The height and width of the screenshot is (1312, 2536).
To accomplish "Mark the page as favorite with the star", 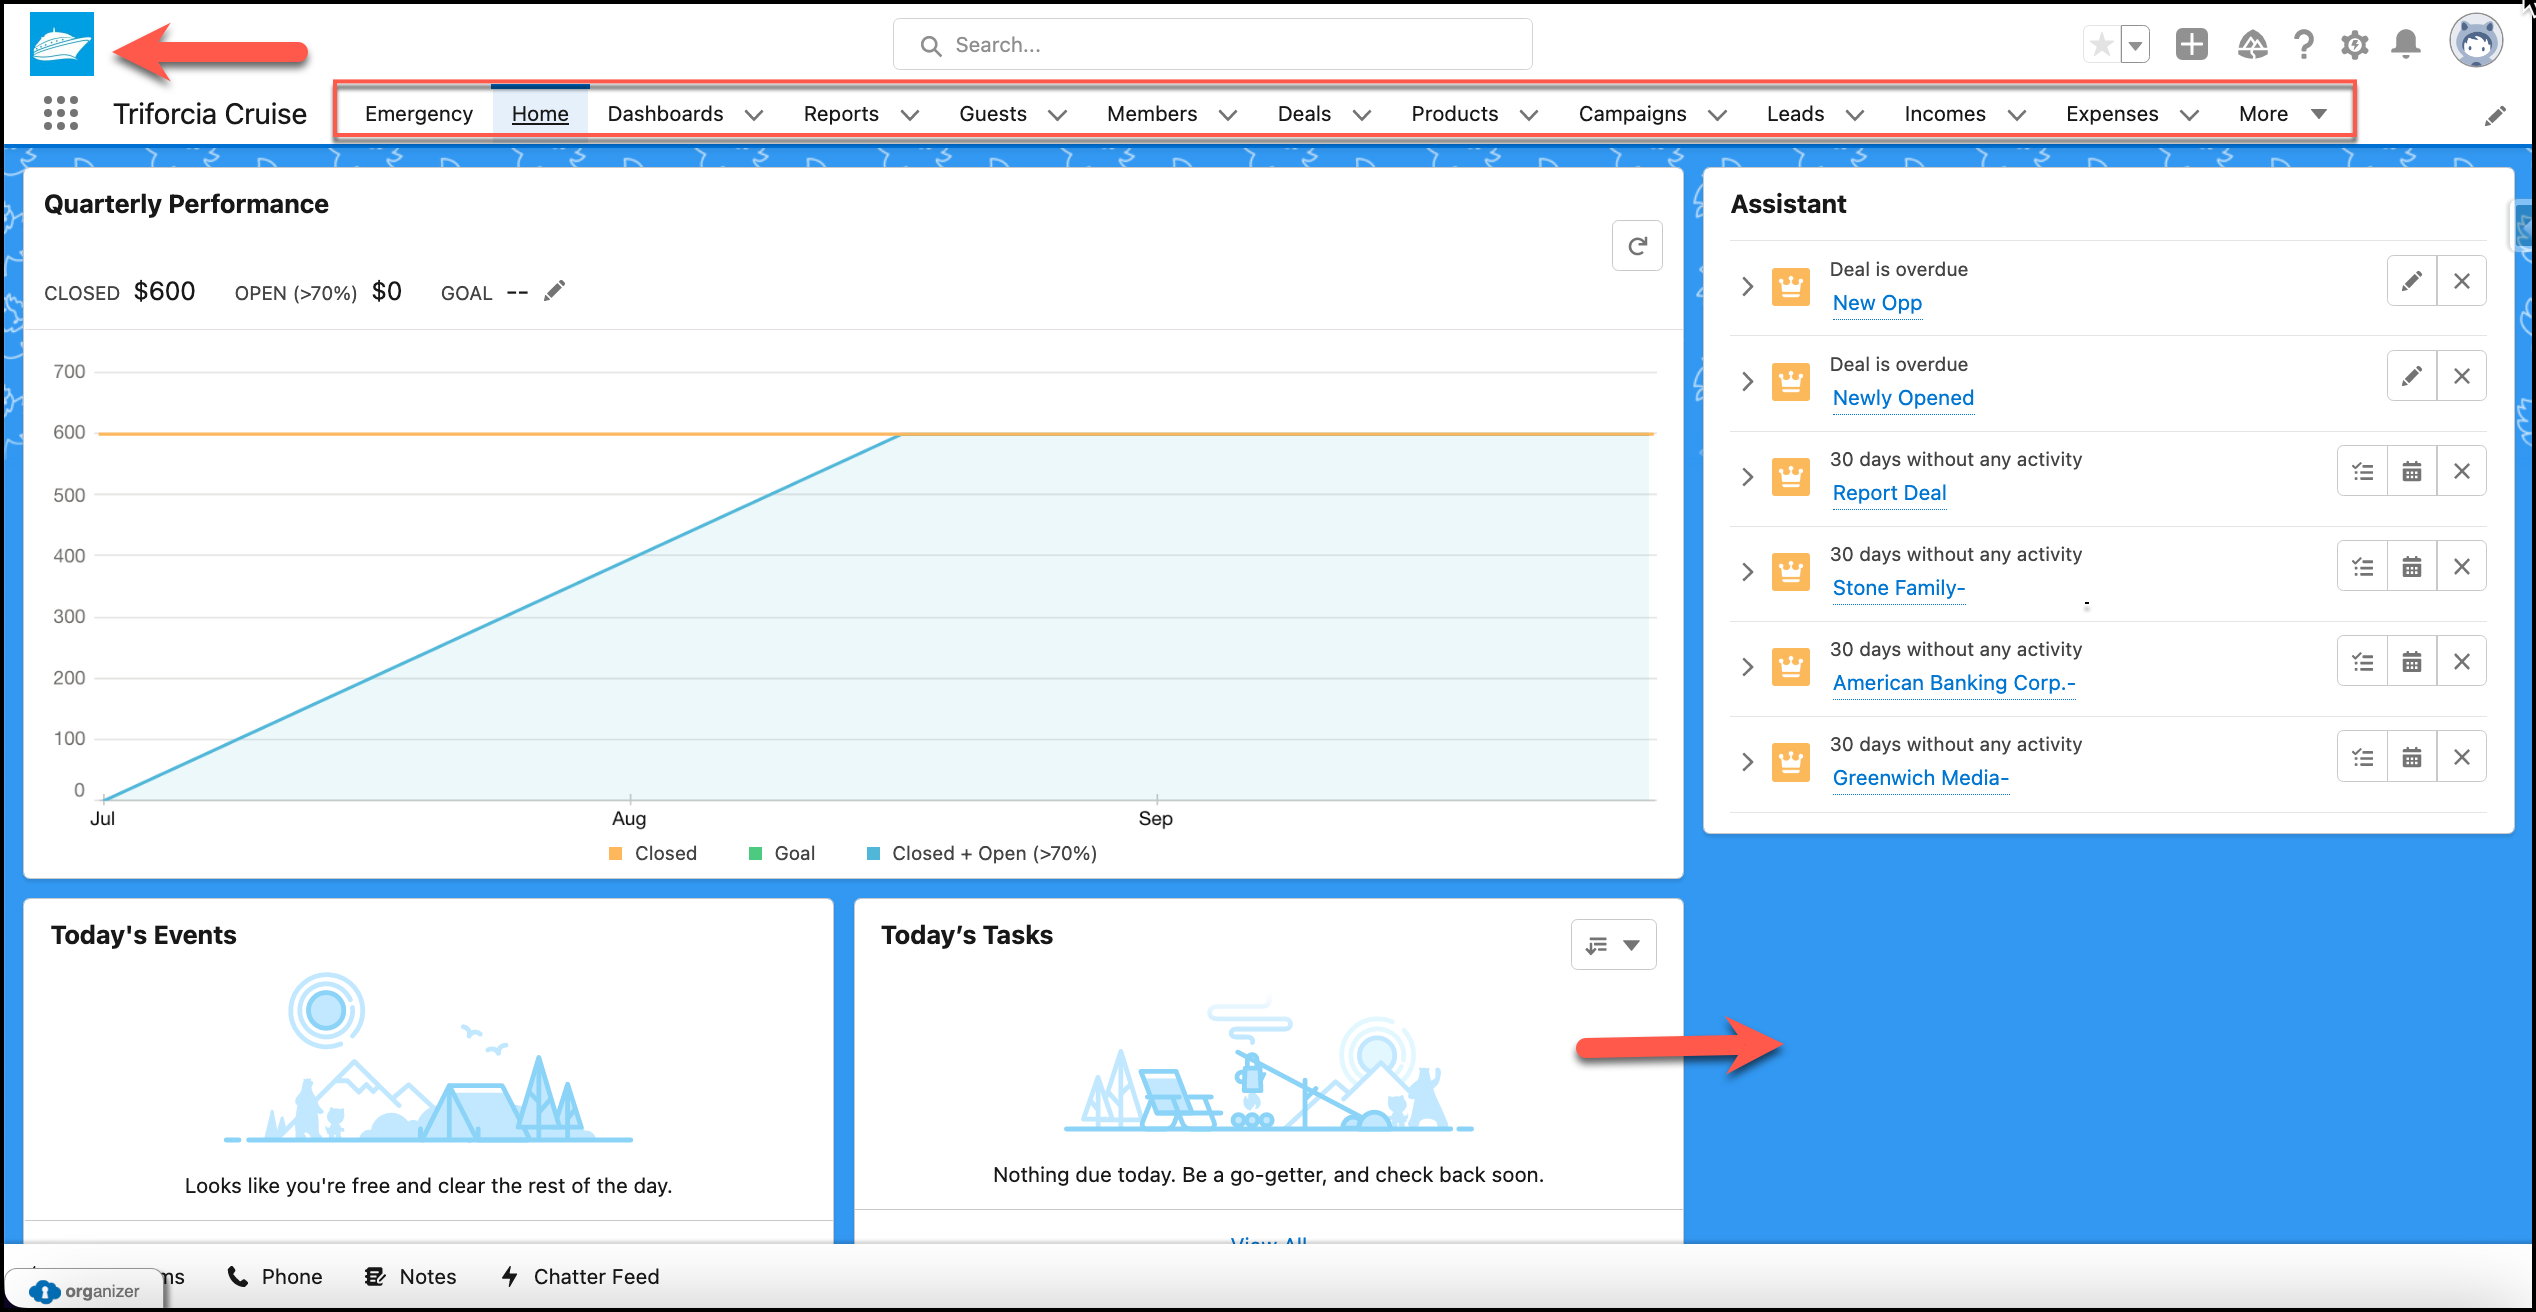I will [x=2101, y=44].
